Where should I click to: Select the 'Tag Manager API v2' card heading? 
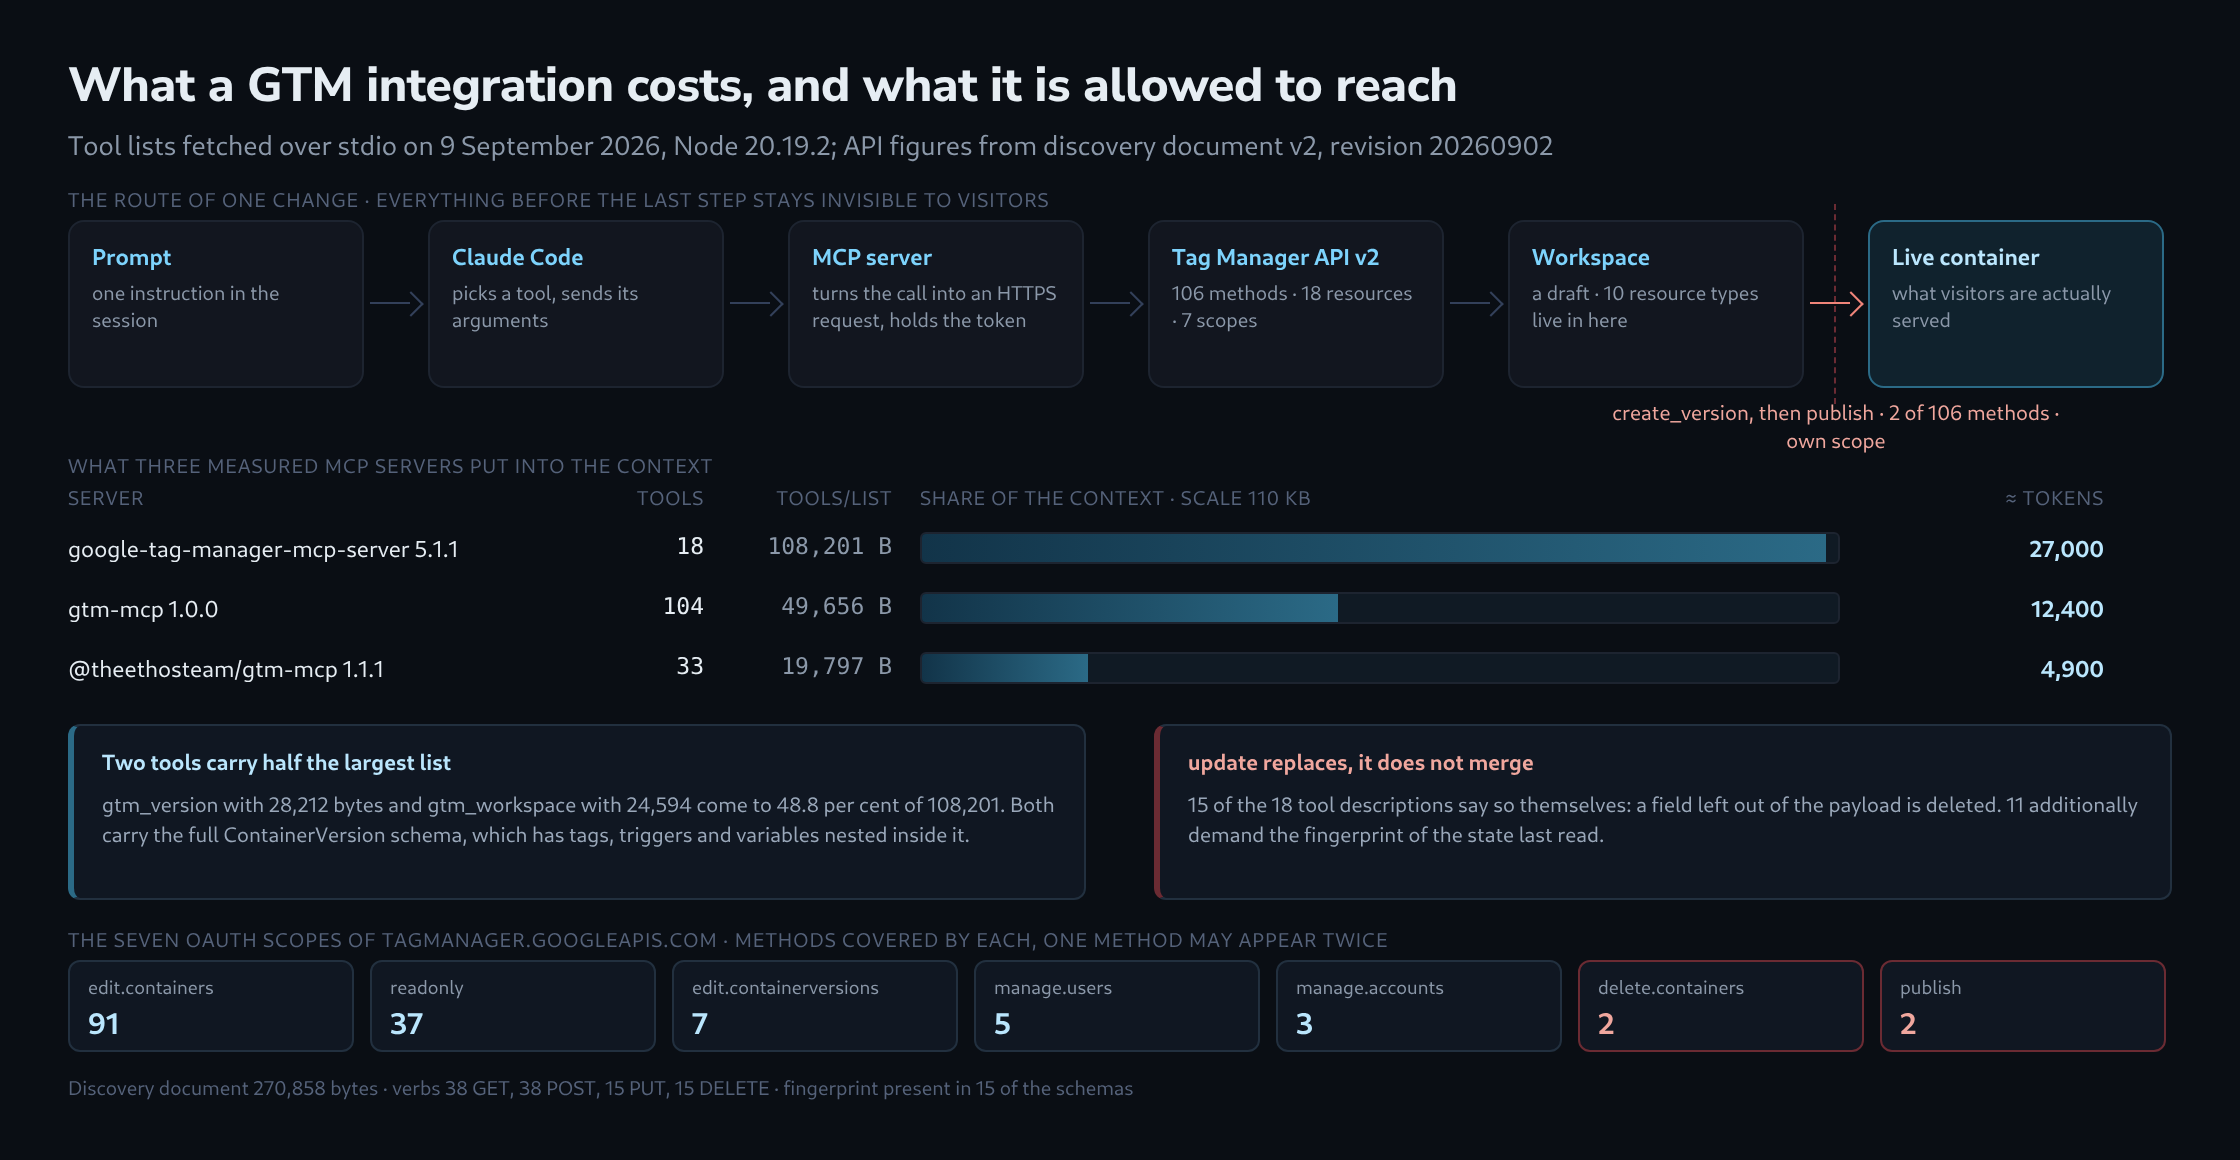coord(1275,257)
